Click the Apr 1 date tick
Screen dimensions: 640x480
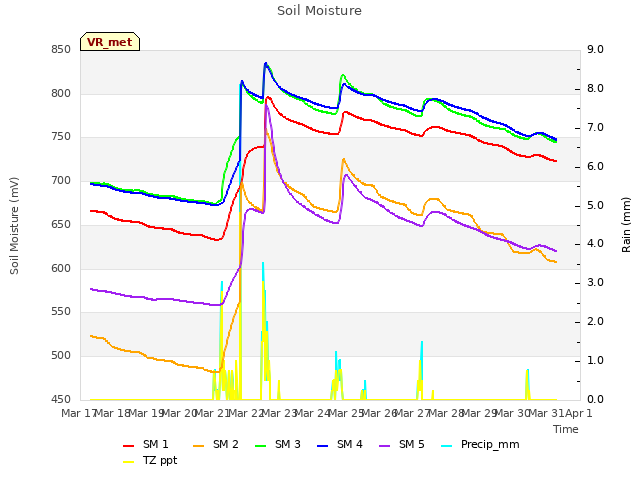coord(579,414)
